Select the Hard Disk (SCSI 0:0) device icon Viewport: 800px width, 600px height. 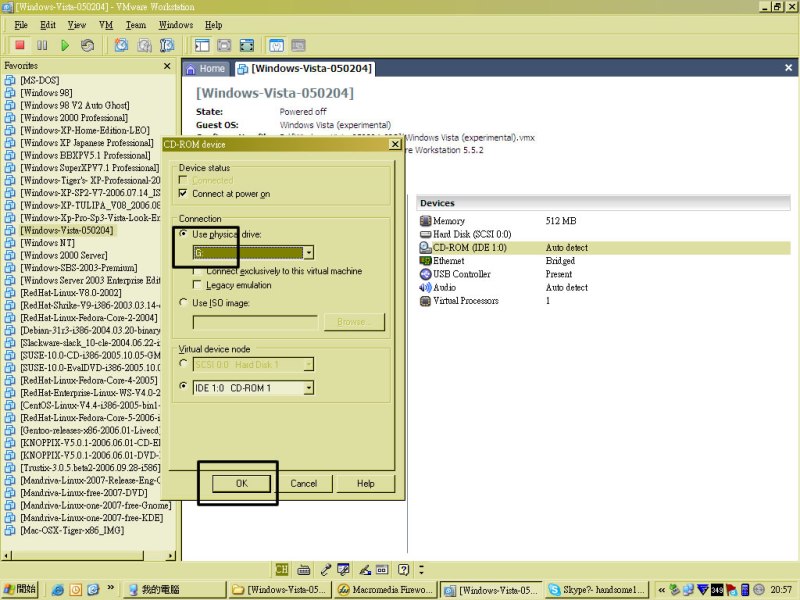pos(425,234)
